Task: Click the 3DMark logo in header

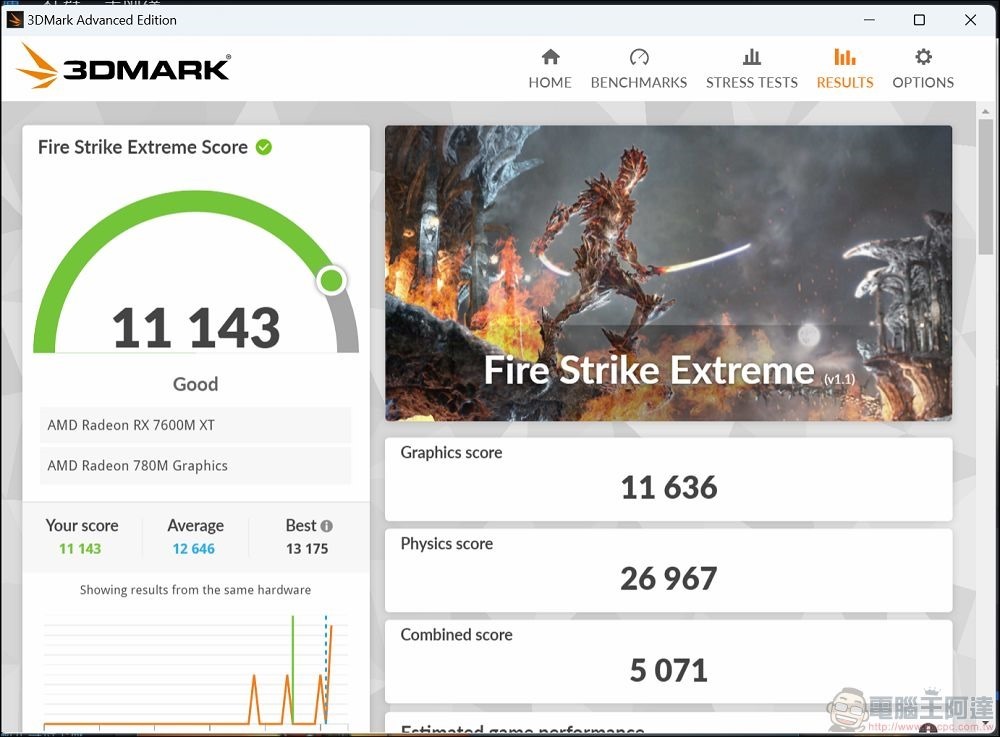Action: [124, 66]
